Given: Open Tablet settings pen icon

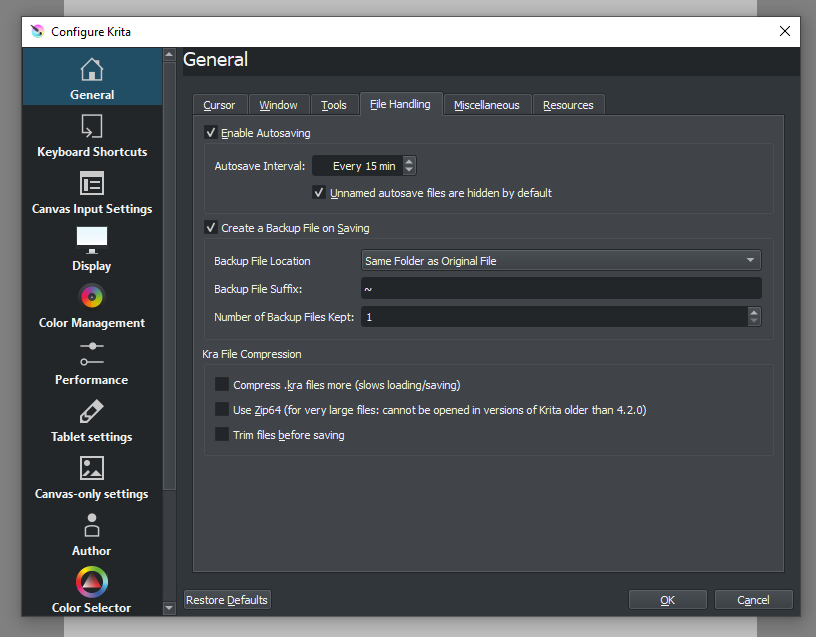Looking at the screenshot, I should (92, 411).
